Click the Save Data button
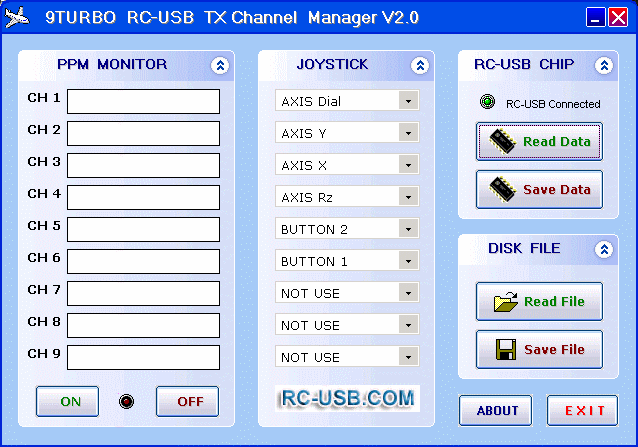Viewport: 638px width, 447px height. [x=539, y=190]
